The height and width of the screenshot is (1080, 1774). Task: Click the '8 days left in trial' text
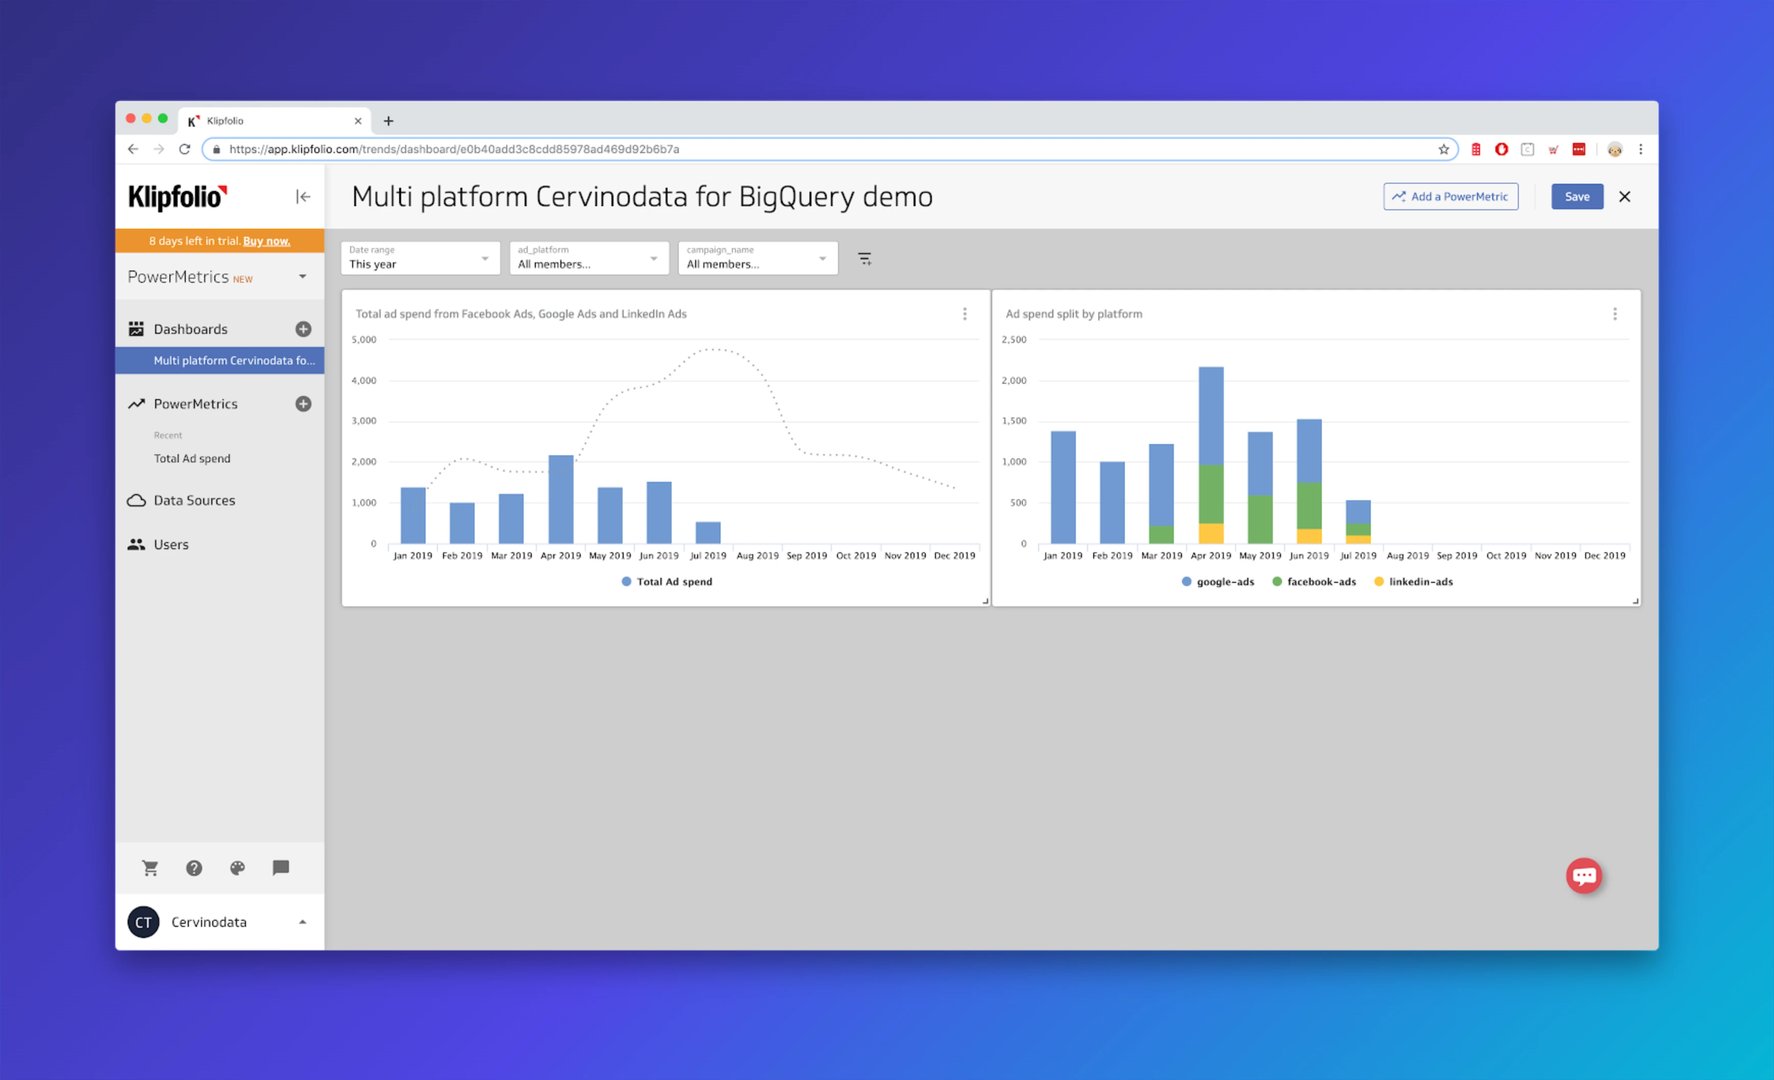194,241
